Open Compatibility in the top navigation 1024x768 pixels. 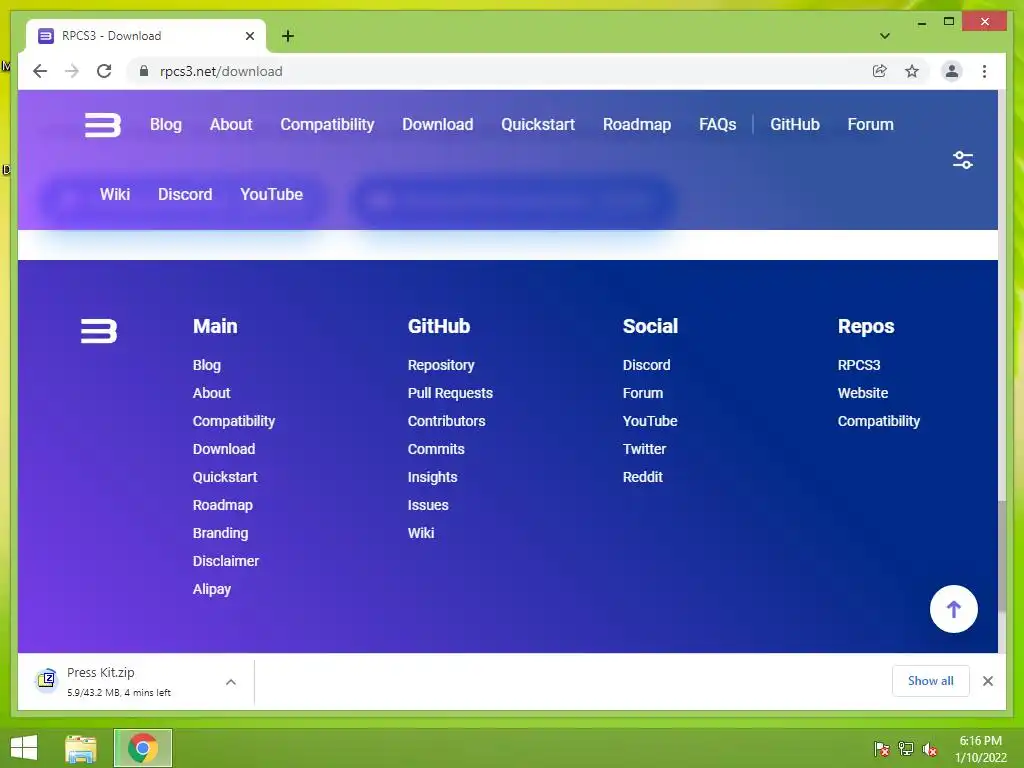click(327, 124)
